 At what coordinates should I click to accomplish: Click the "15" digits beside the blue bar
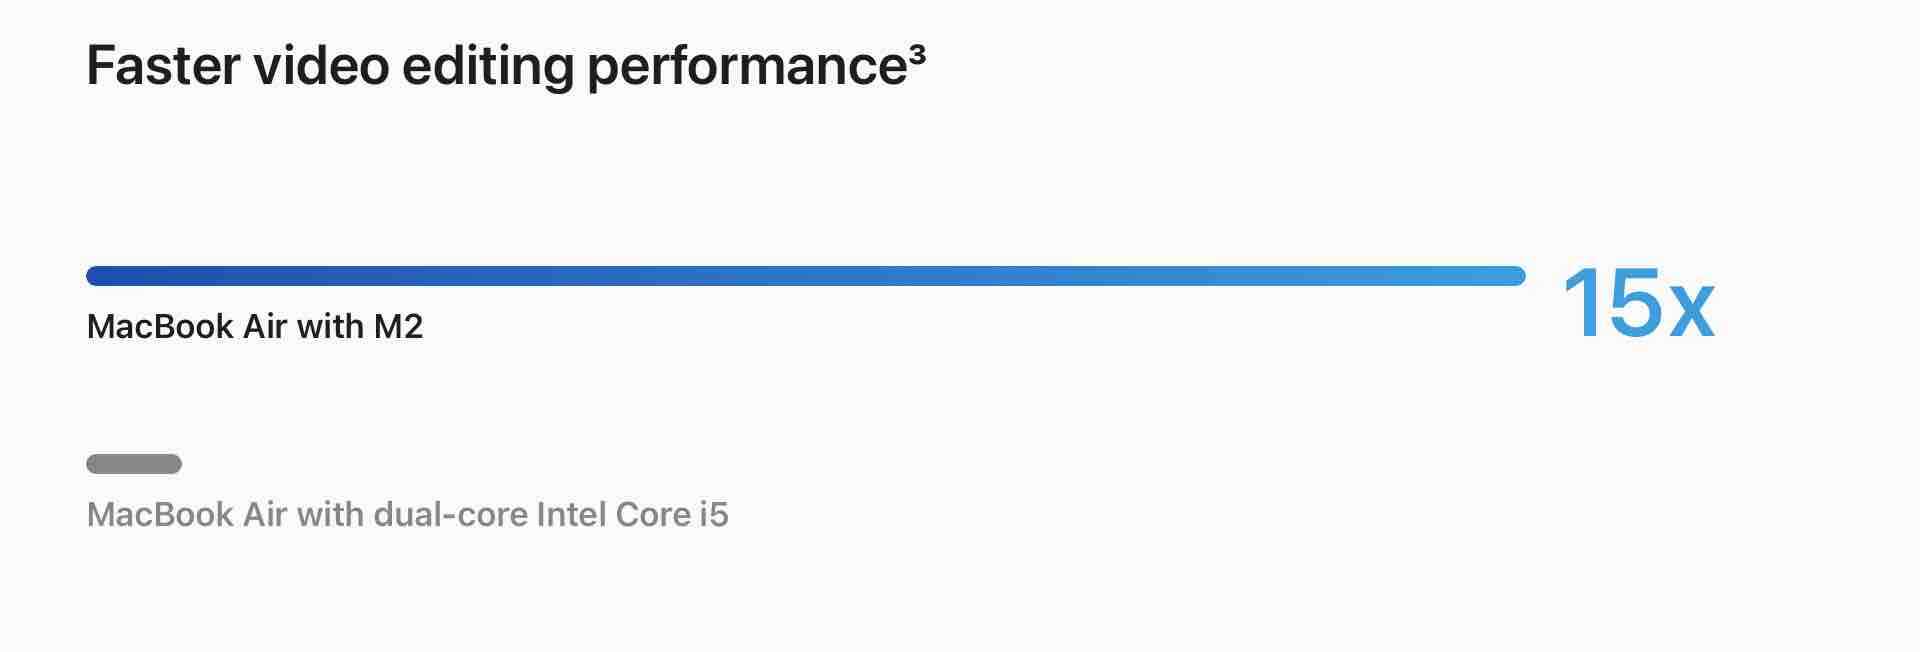(1611, 303)
